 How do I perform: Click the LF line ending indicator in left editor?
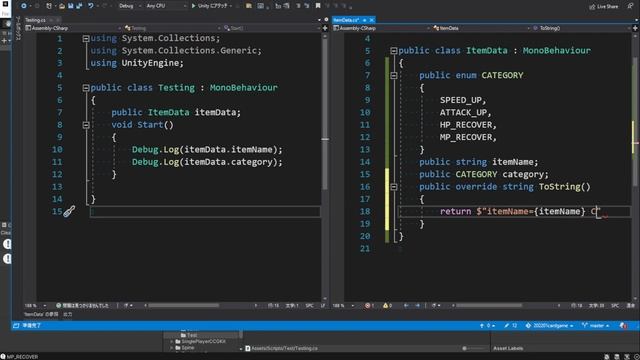(x=322, y=305)
